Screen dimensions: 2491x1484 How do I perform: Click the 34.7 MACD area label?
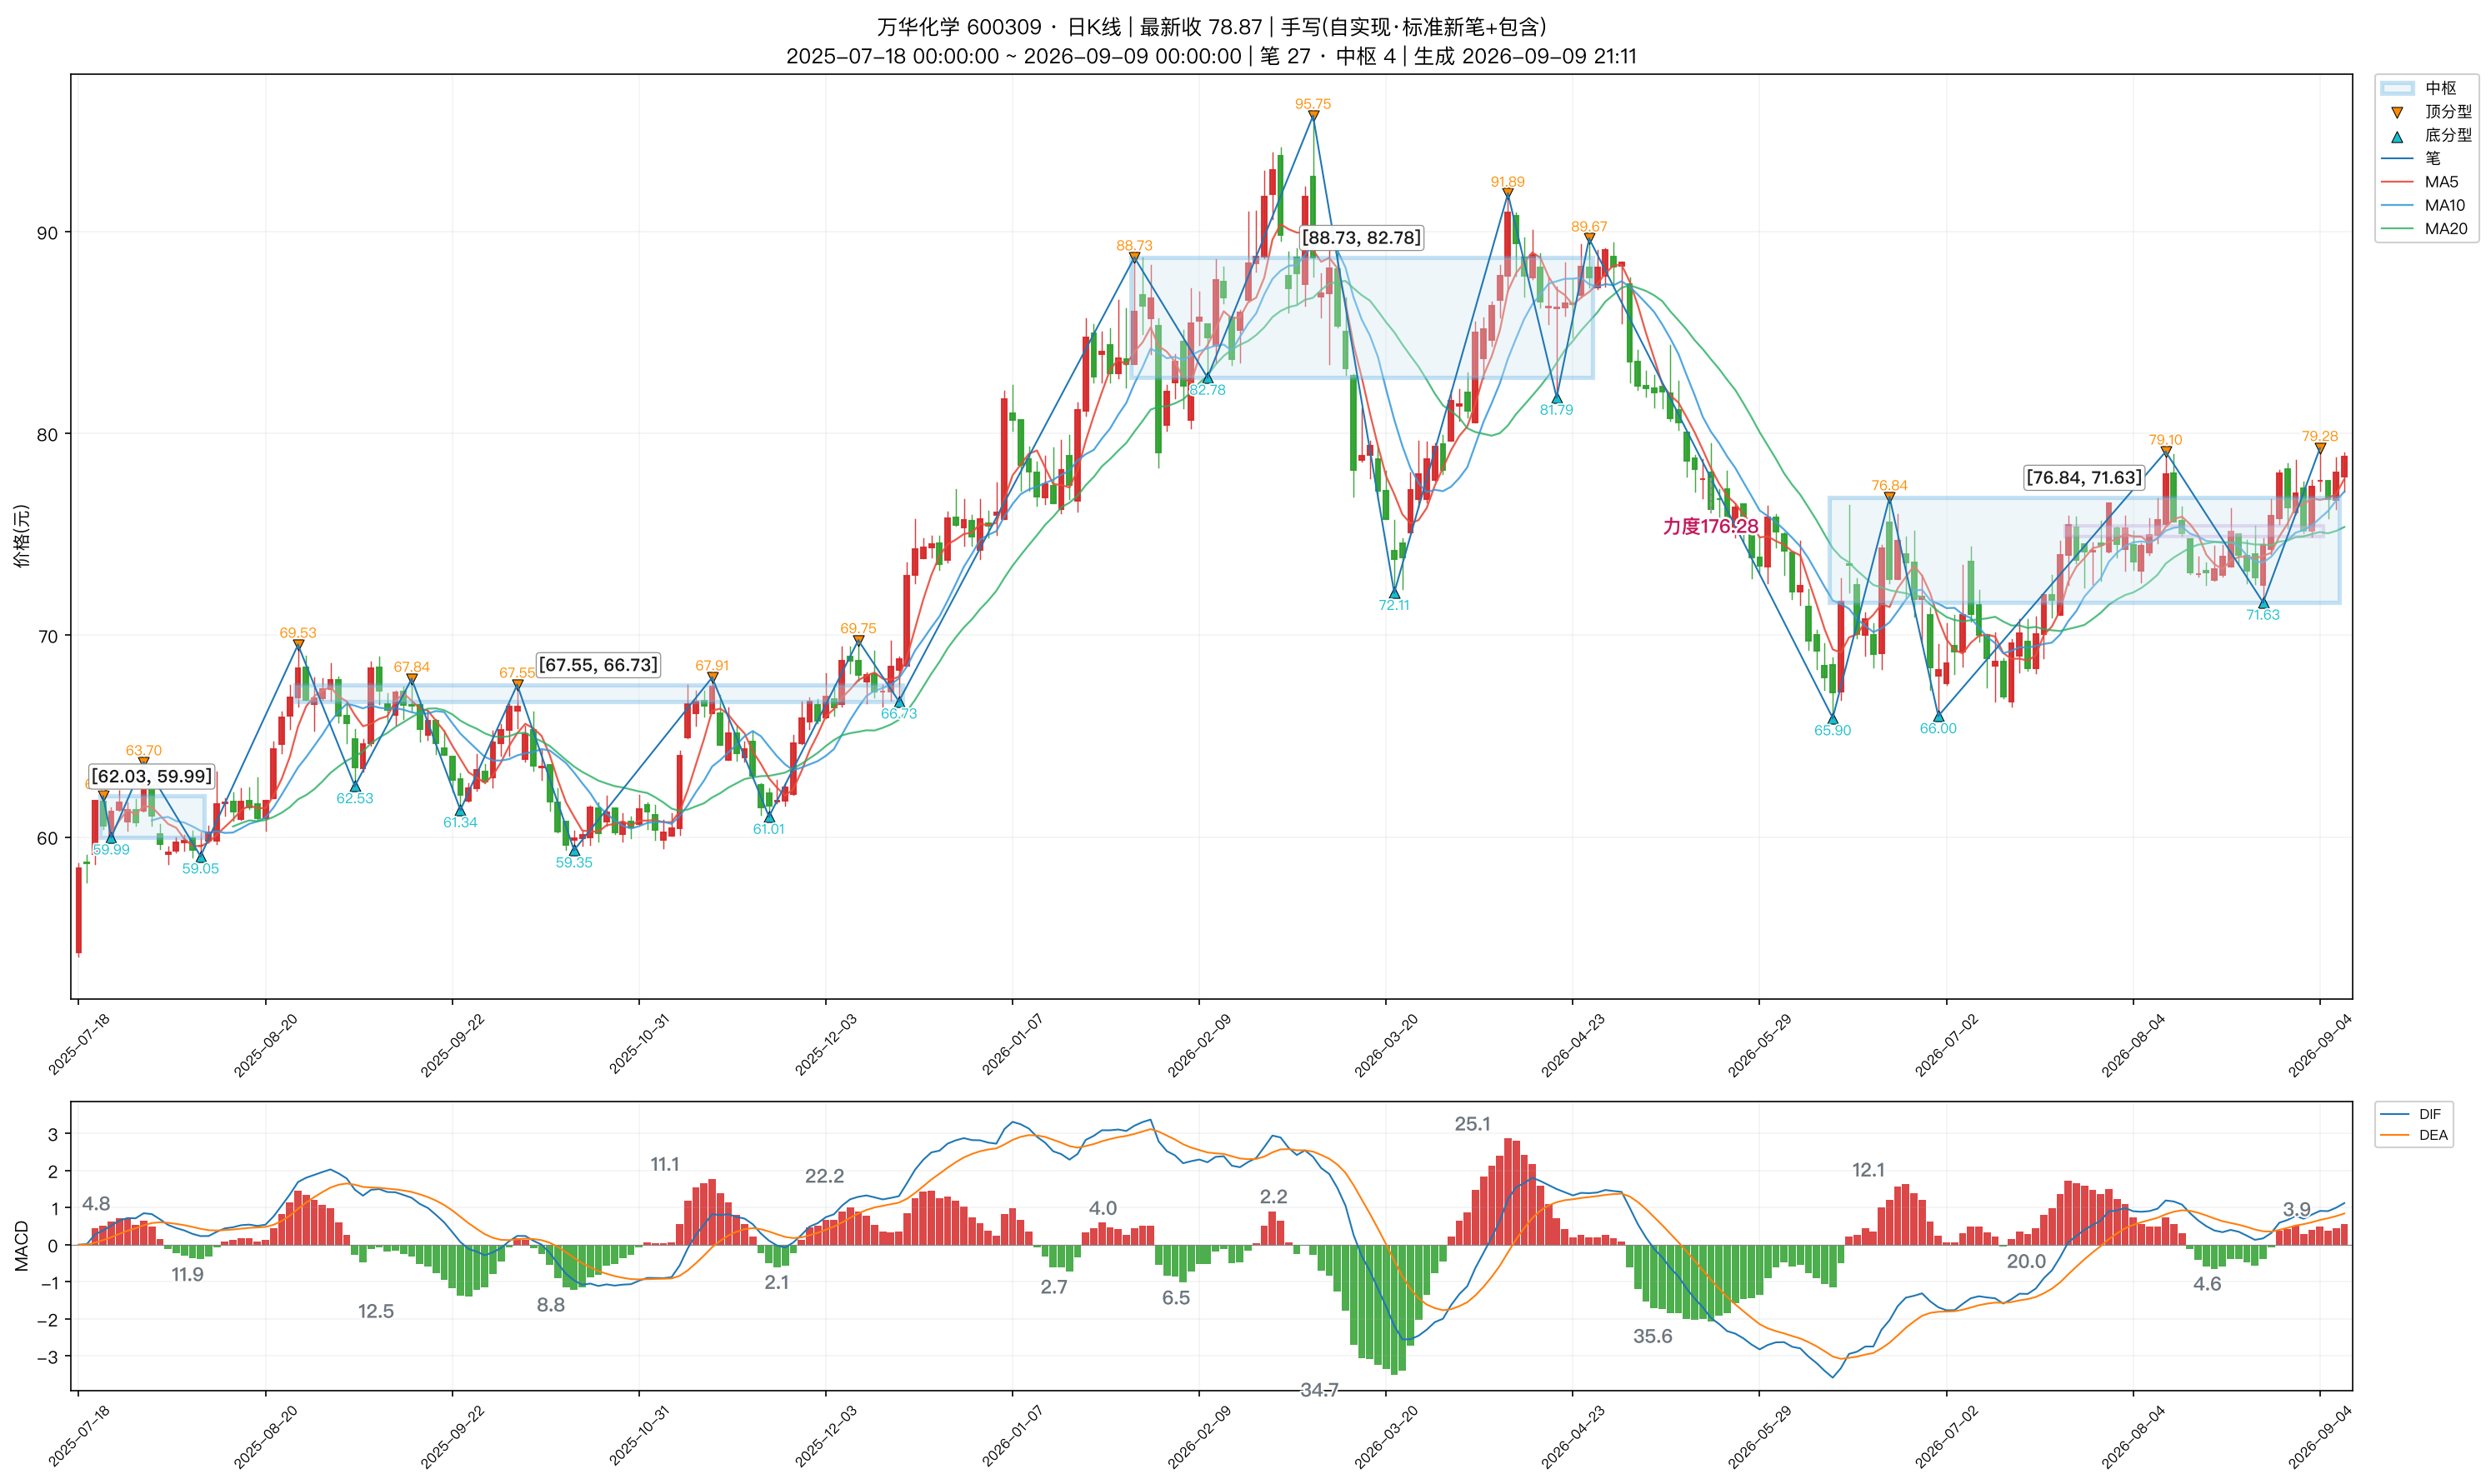point(1319,1390)
